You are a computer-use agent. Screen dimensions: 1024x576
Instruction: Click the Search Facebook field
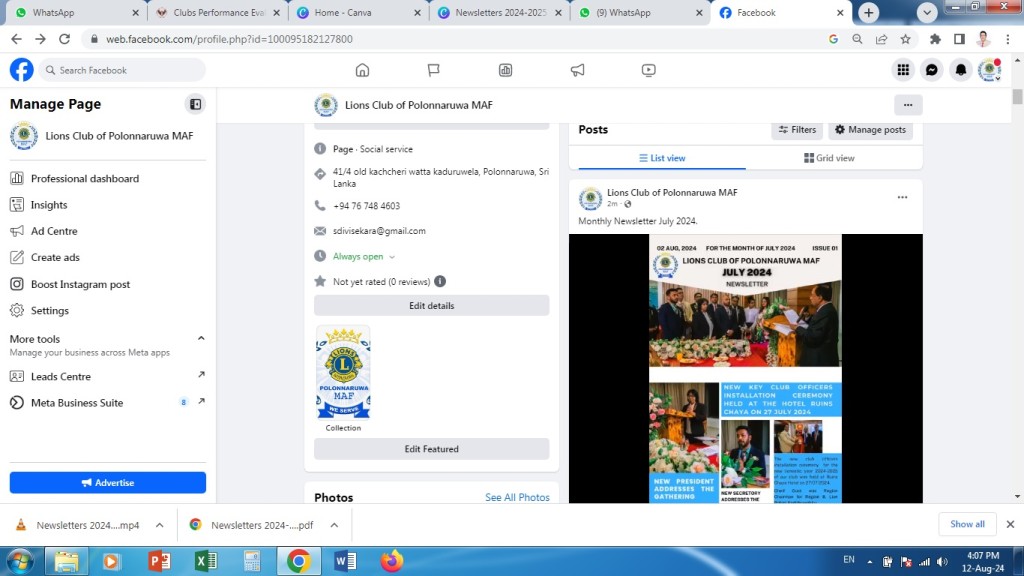pos(122,70)
